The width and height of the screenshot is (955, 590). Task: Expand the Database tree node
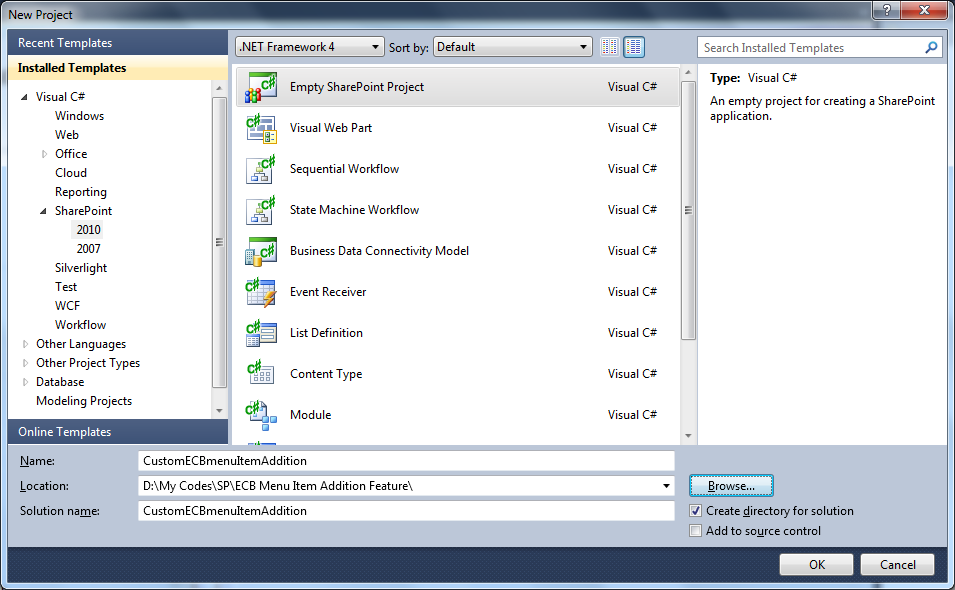click(25, 382)
